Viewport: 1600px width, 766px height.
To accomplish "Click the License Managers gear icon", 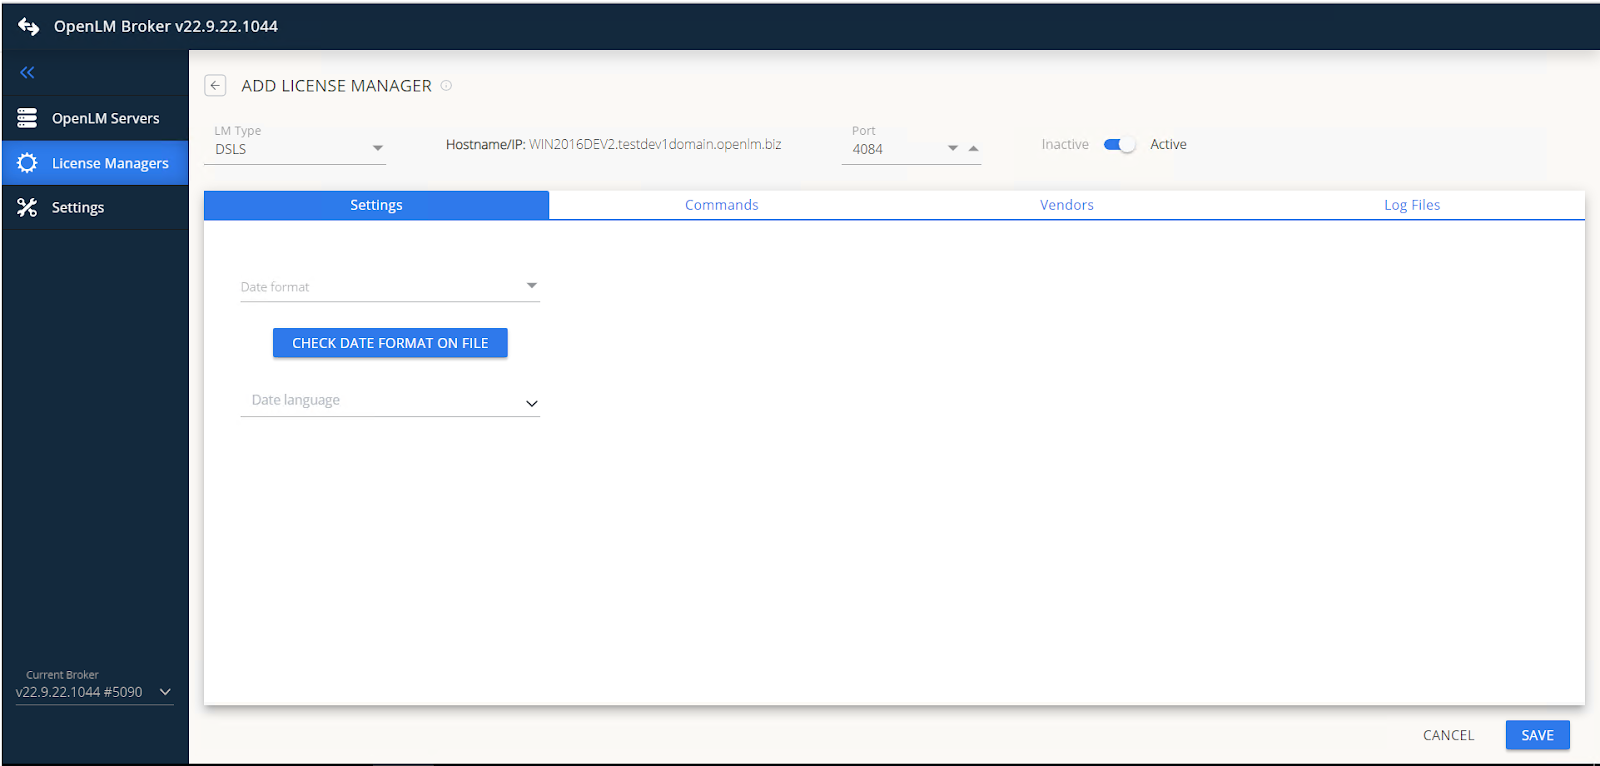I will click(27, 163).
